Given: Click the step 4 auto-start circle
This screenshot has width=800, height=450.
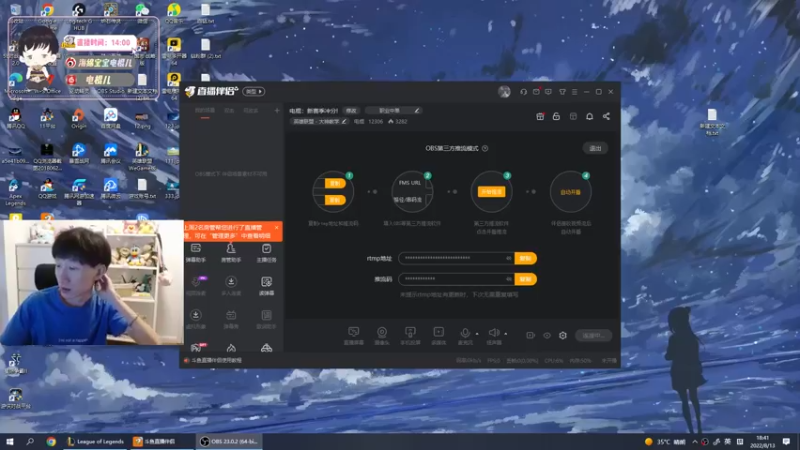Looking at the screenshot, I should [x=570, y=192].
